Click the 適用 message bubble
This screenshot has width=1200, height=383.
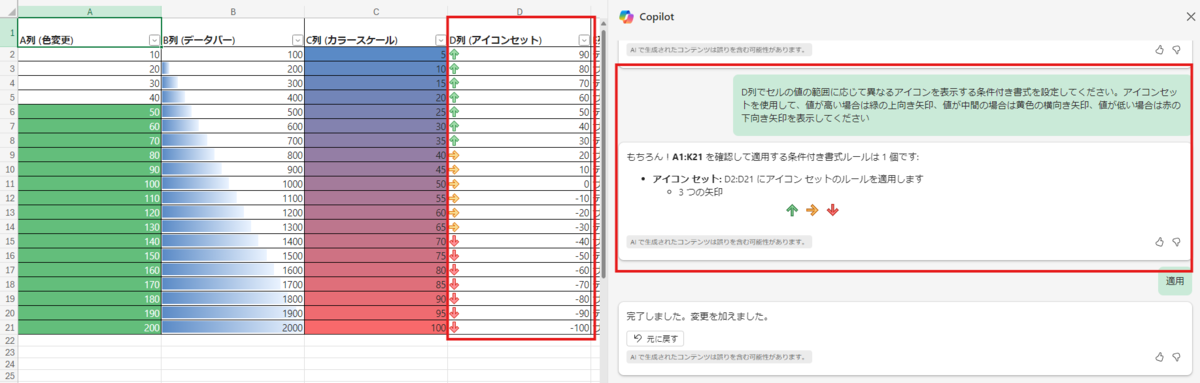point(1176,282)
